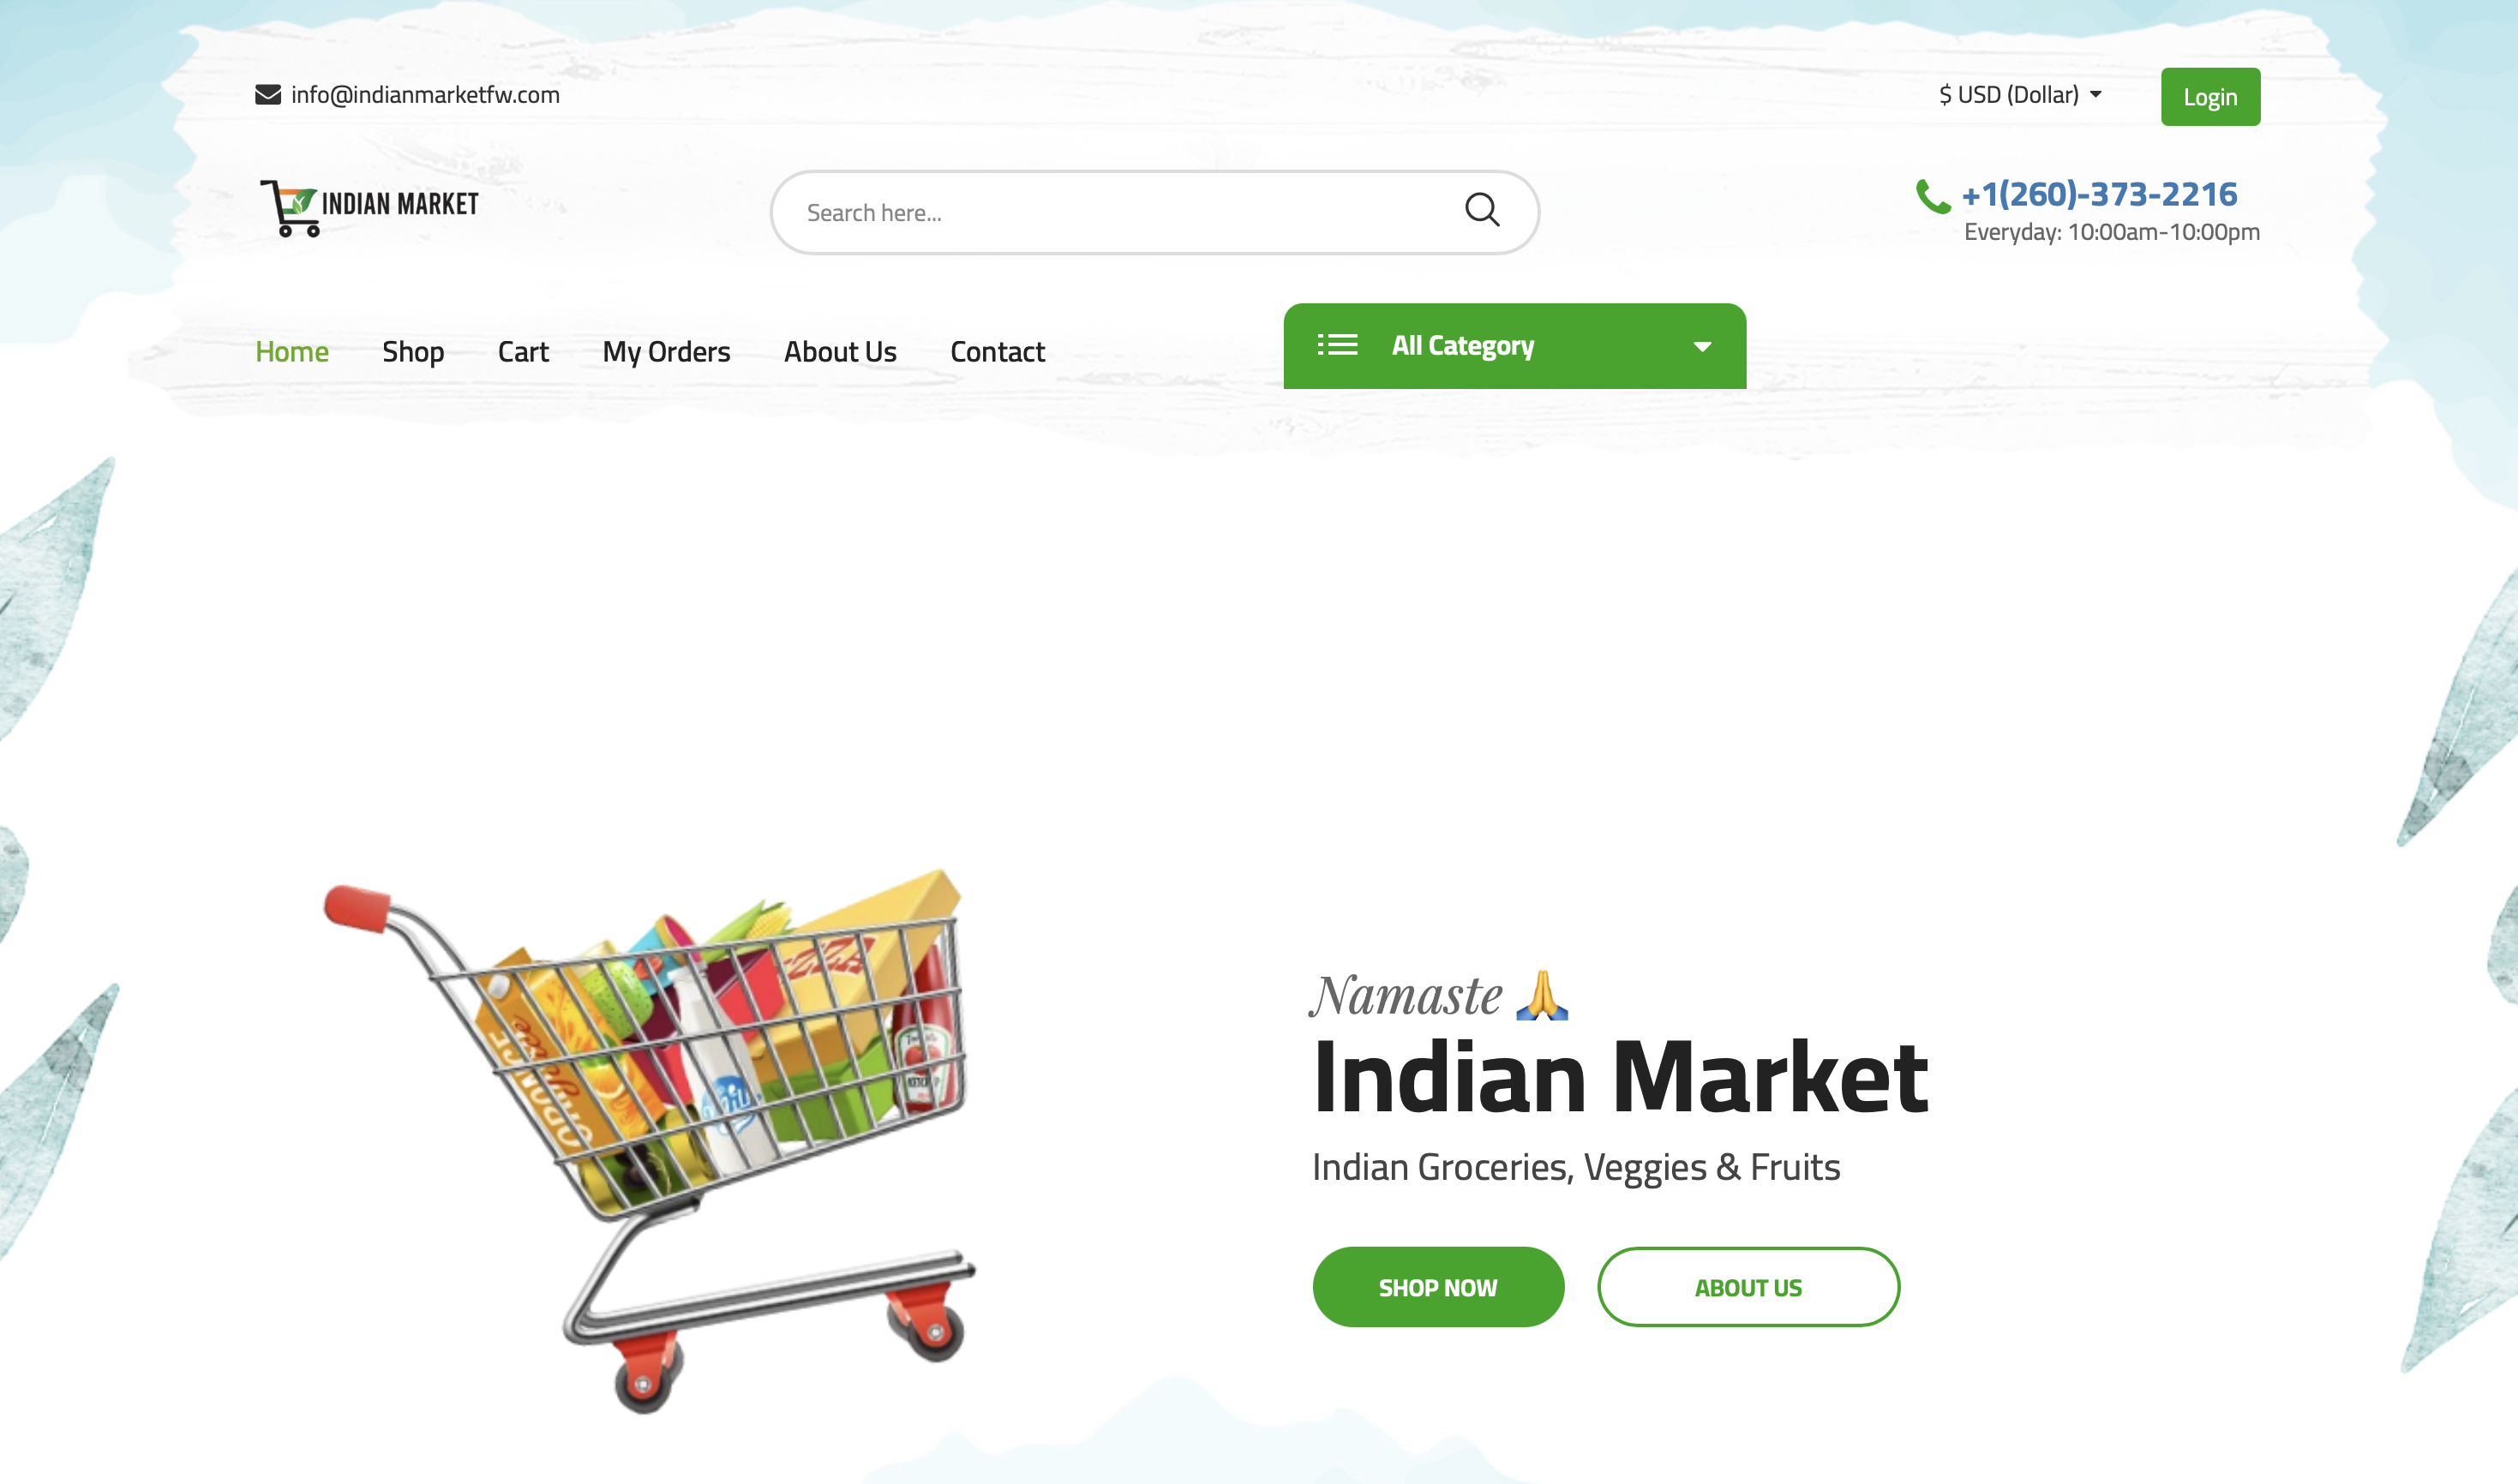Open the USD (Dollar) currency selector
2518x1484 pixels.
click(x=2020, y=95)
